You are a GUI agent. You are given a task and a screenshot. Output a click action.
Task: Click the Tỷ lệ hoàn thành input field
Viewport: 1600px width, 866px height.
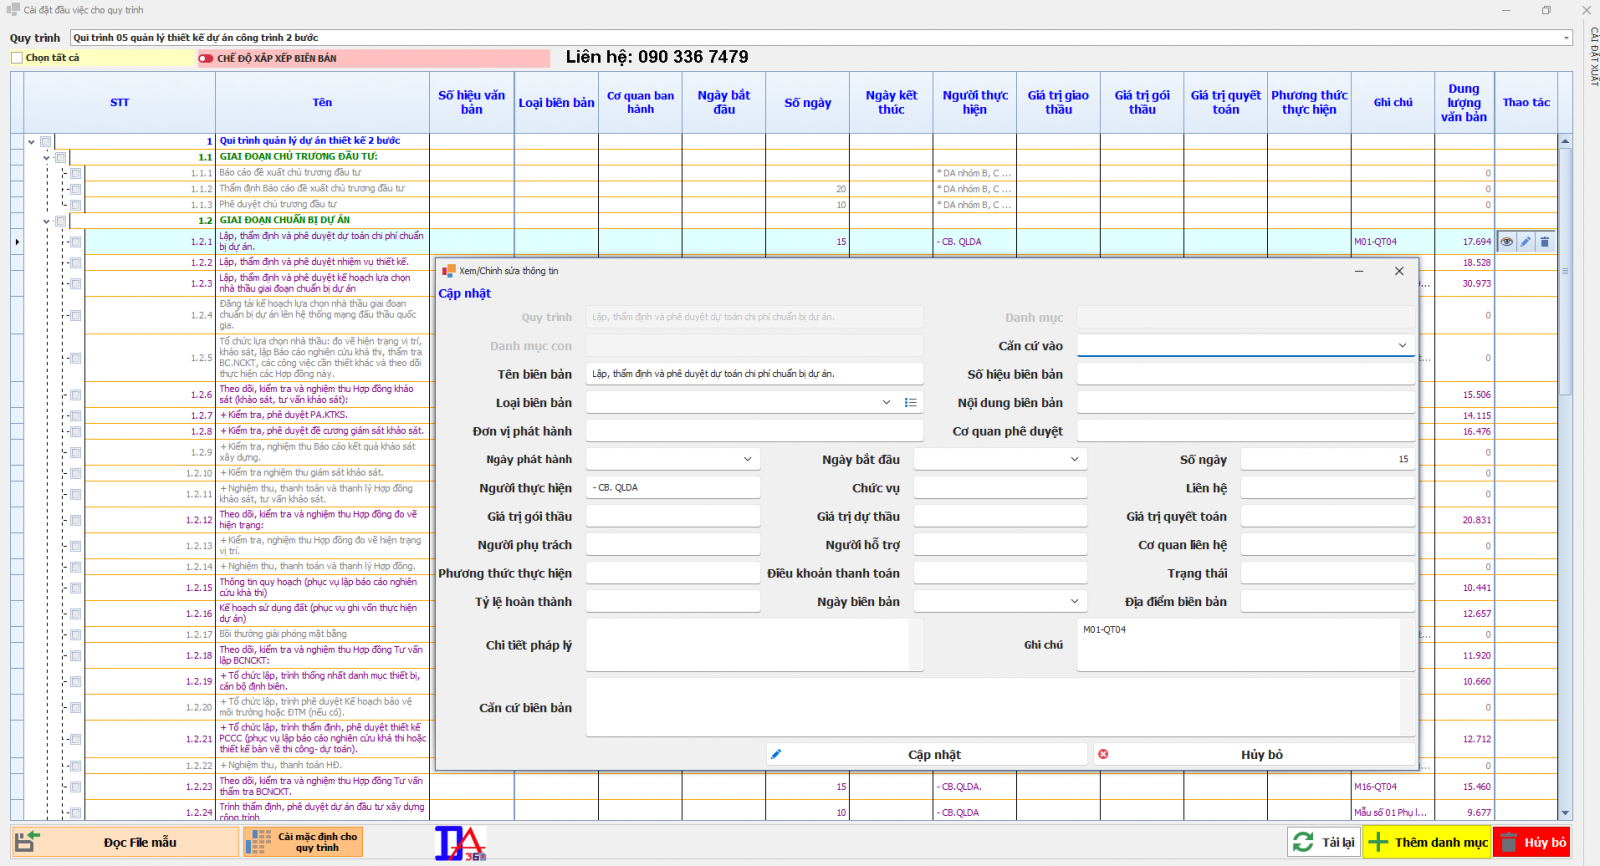[x=673, y=602]
